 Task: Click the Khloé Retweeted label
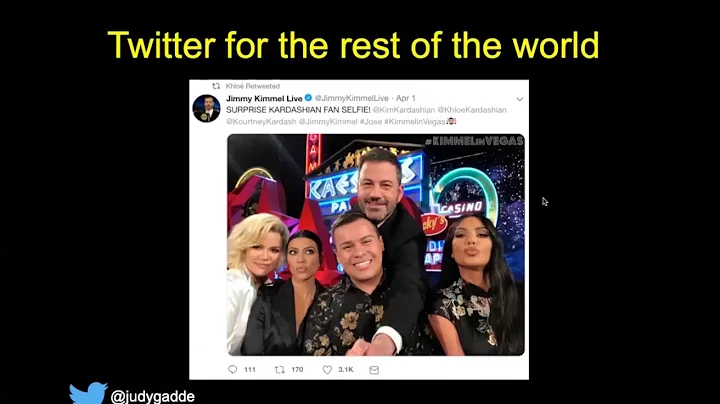(x=253, y=86)
